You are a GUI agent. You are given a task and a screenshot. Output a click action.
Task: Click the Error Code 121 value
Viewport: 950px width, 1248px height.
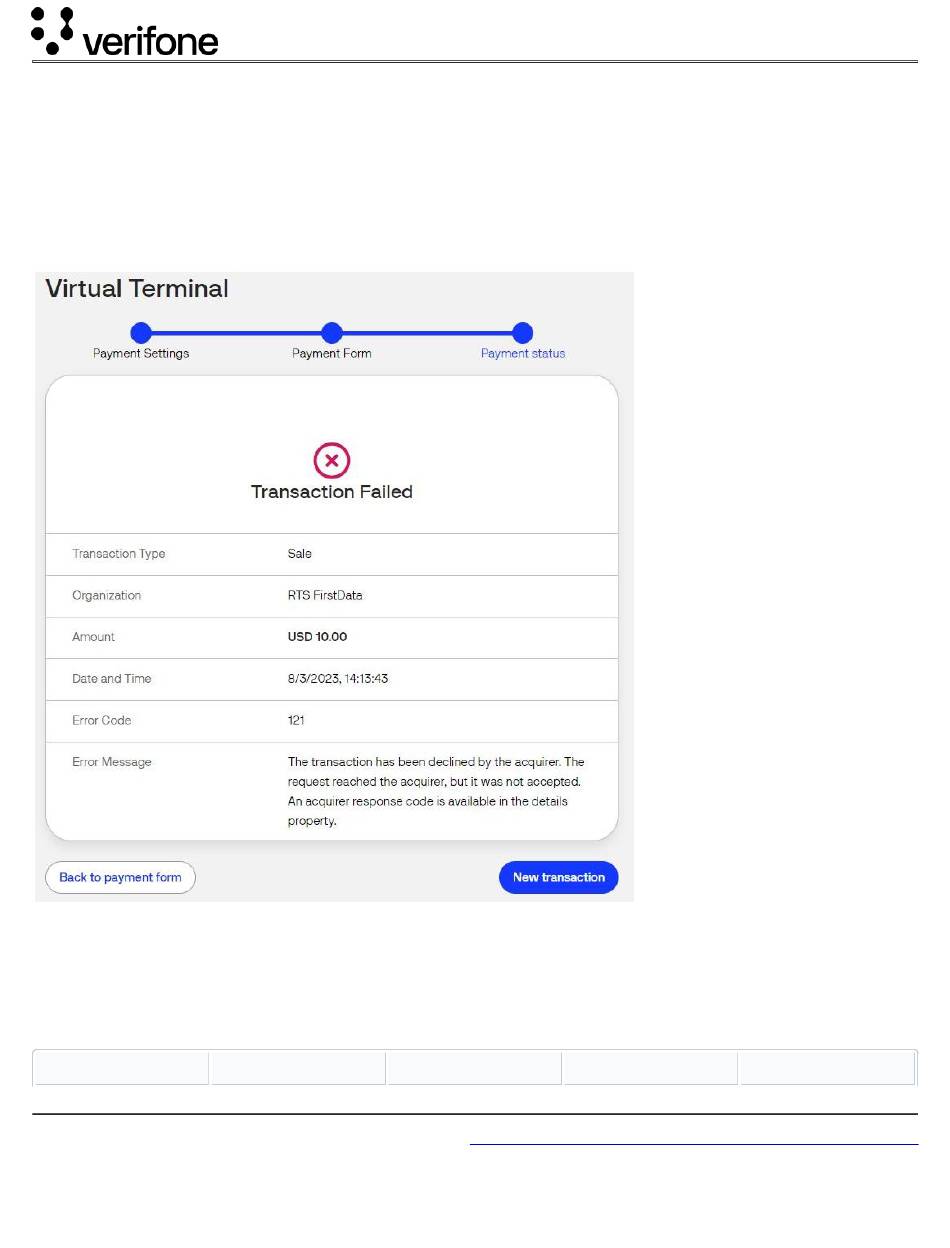coord(296,720)
